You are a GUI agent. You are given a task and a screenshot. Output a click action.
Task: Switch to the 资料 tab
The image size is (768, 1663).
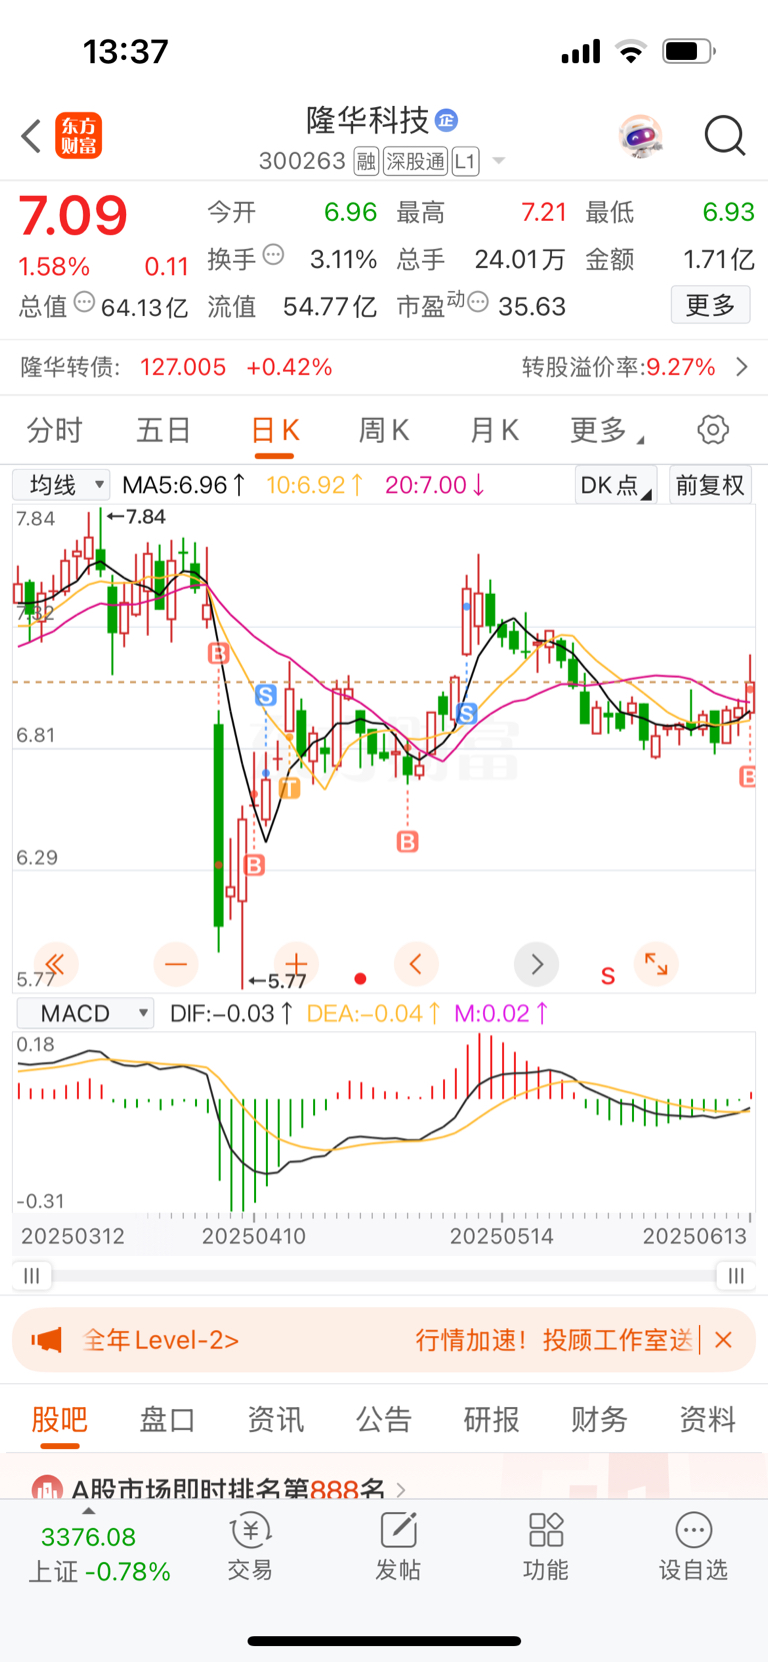click(x=707, y=1419)
